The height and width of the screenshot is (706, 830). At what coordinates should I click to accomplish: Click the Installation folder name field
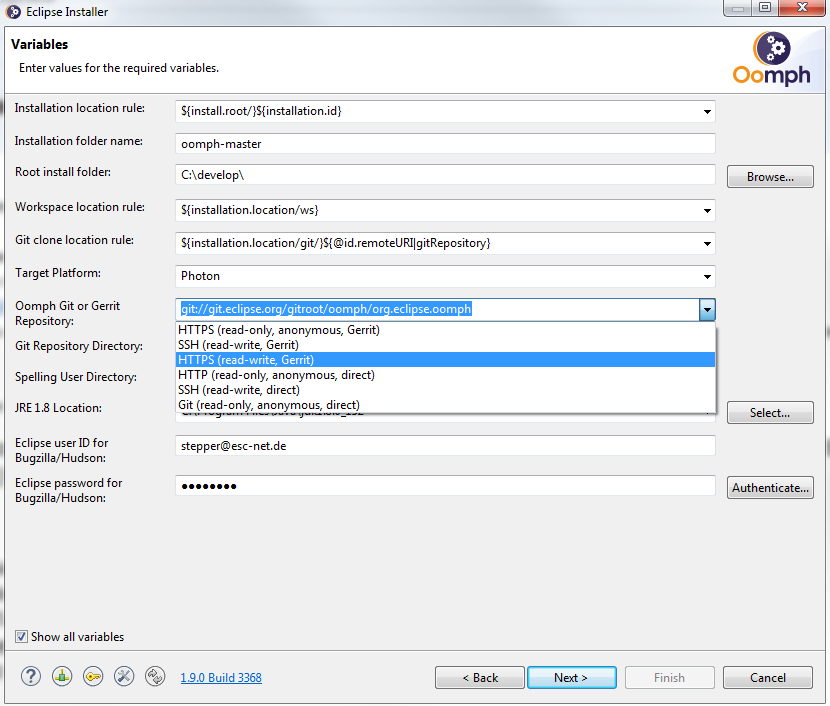[445, 144]
